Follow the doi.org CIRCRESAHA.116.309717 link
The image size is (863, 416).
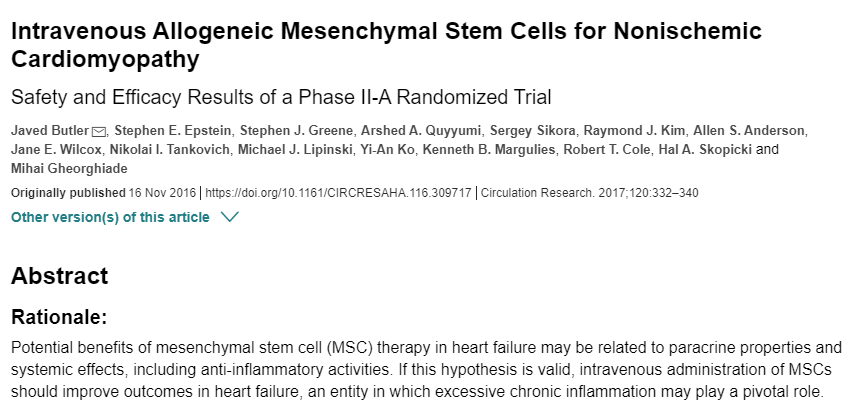pyautogui.click(x=338, y=193)
